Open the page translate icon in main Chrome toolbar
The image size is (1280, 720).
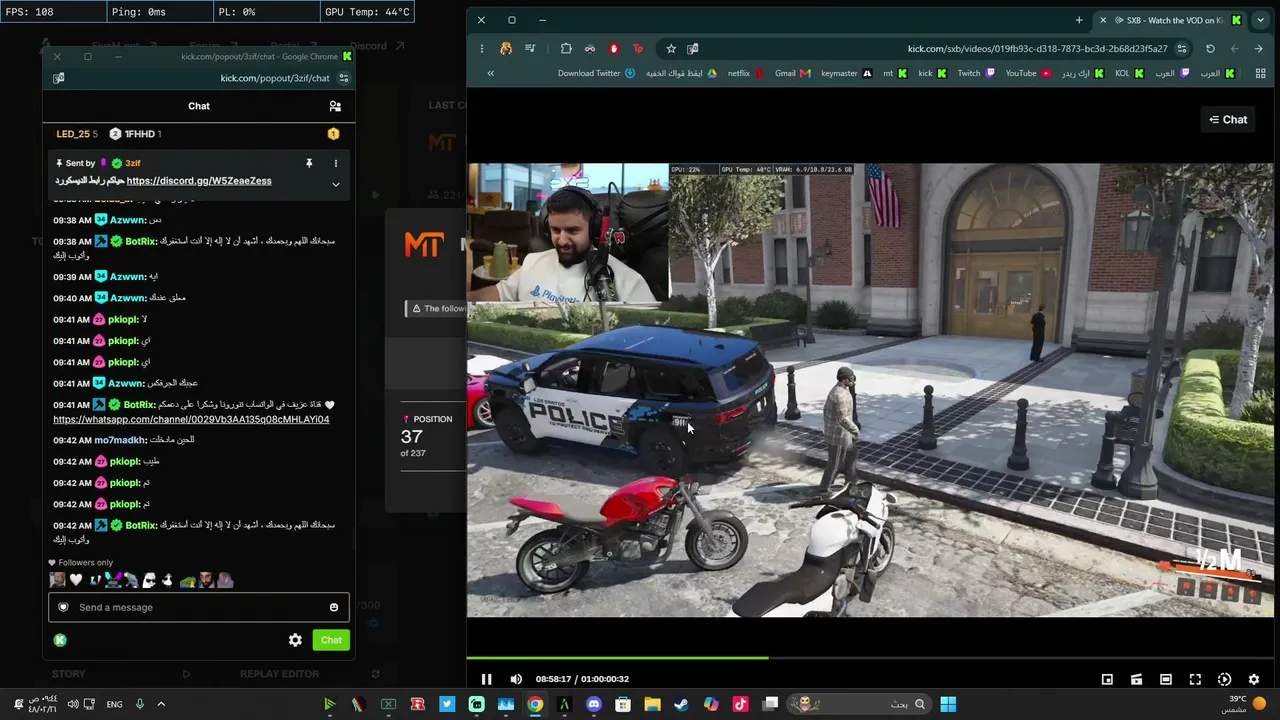coord(692,48)
